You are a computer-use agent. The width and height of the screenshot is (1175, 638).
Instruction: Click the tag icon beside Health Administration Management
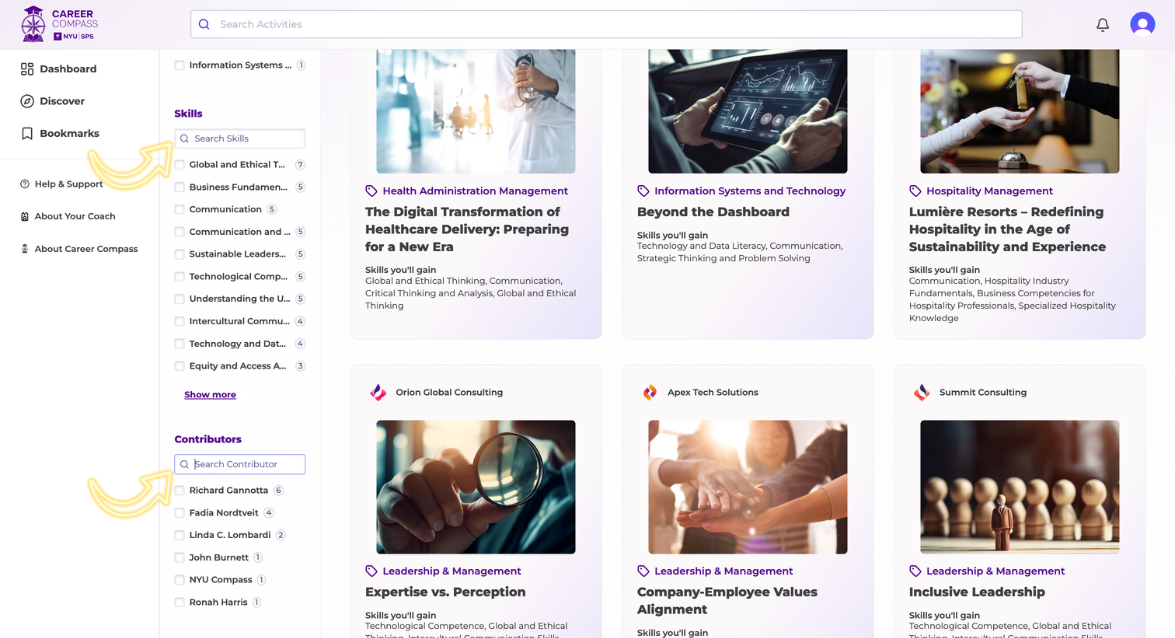click(371, 191)
